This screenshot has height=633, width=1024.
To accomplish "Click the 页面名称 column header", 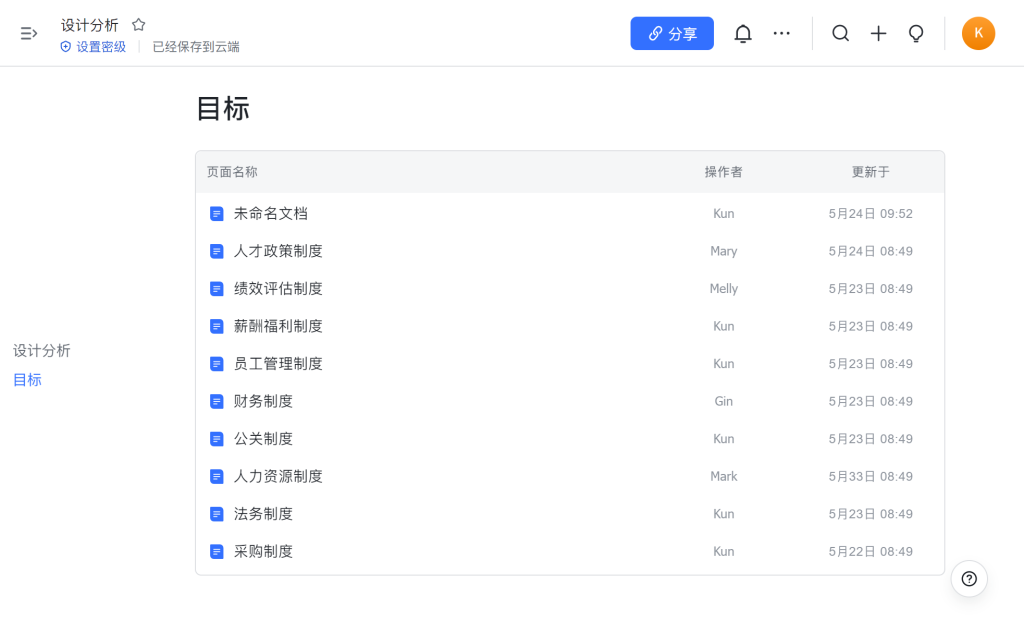I will point(232,172).
